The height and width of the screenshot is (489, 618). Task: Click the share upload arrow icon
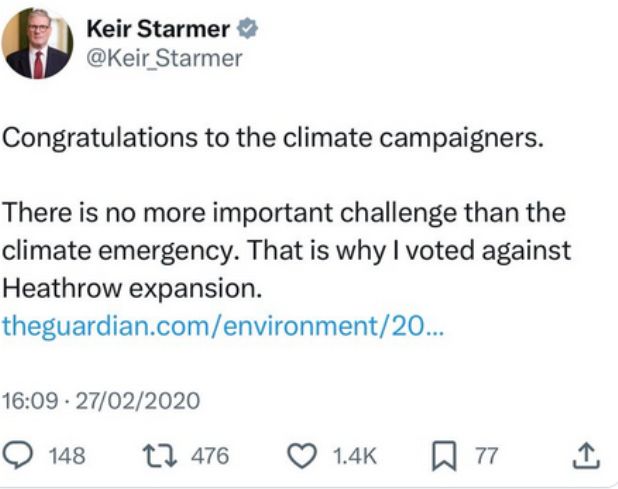pos(588,456)
